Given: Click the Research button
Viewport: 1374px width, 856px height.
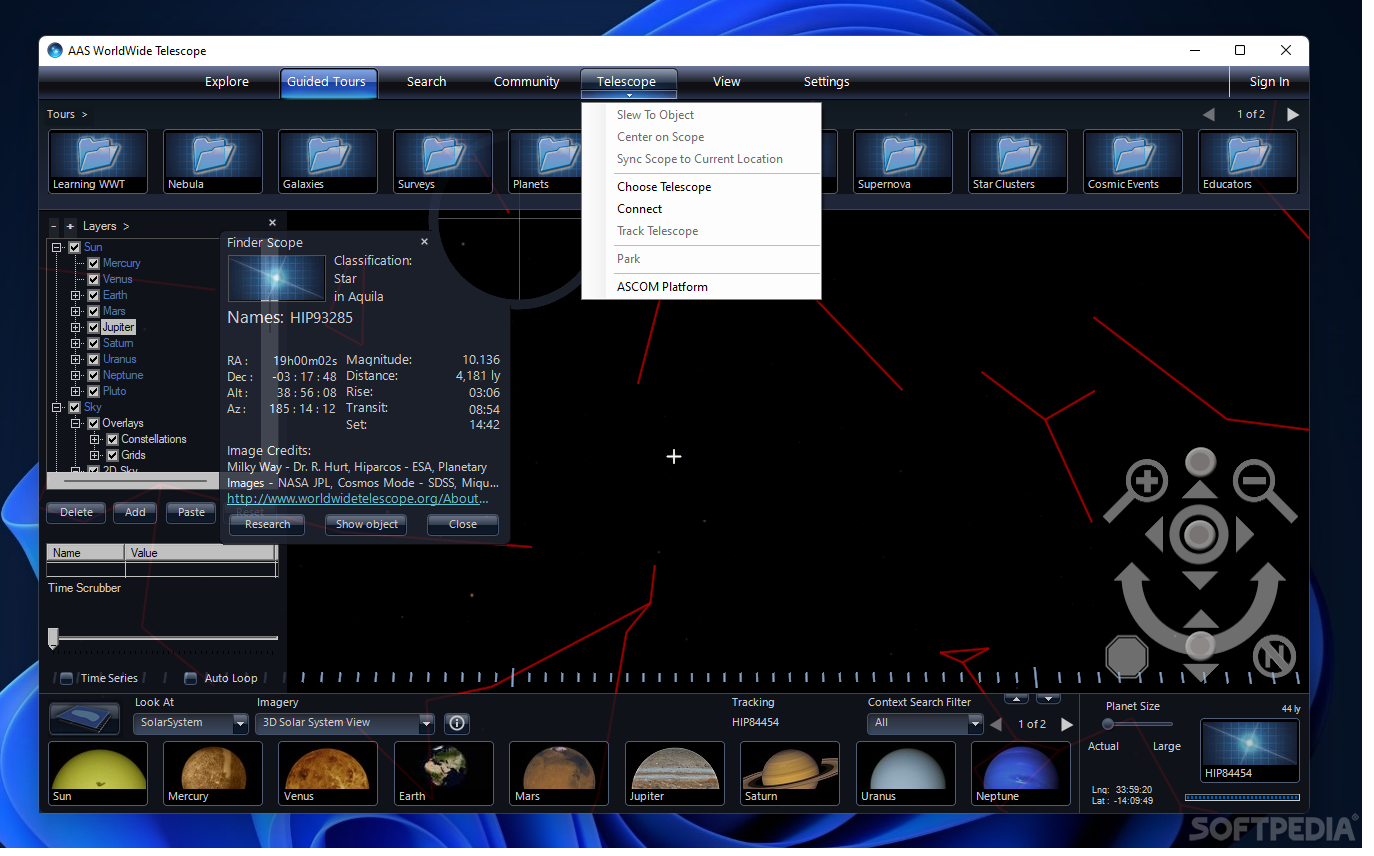Looking at the screenshot, I should pos(267,524).
